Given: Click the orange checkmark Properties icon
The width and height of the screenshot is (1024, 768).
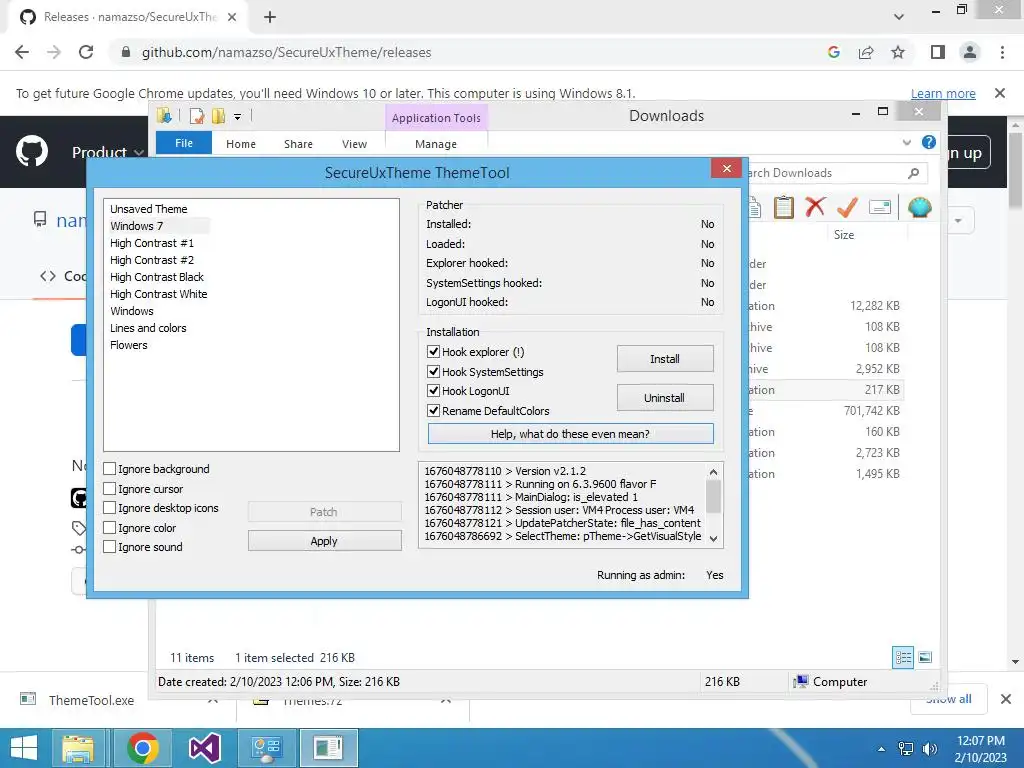Looking at the screenshot, I should click(x=847, y=208).
